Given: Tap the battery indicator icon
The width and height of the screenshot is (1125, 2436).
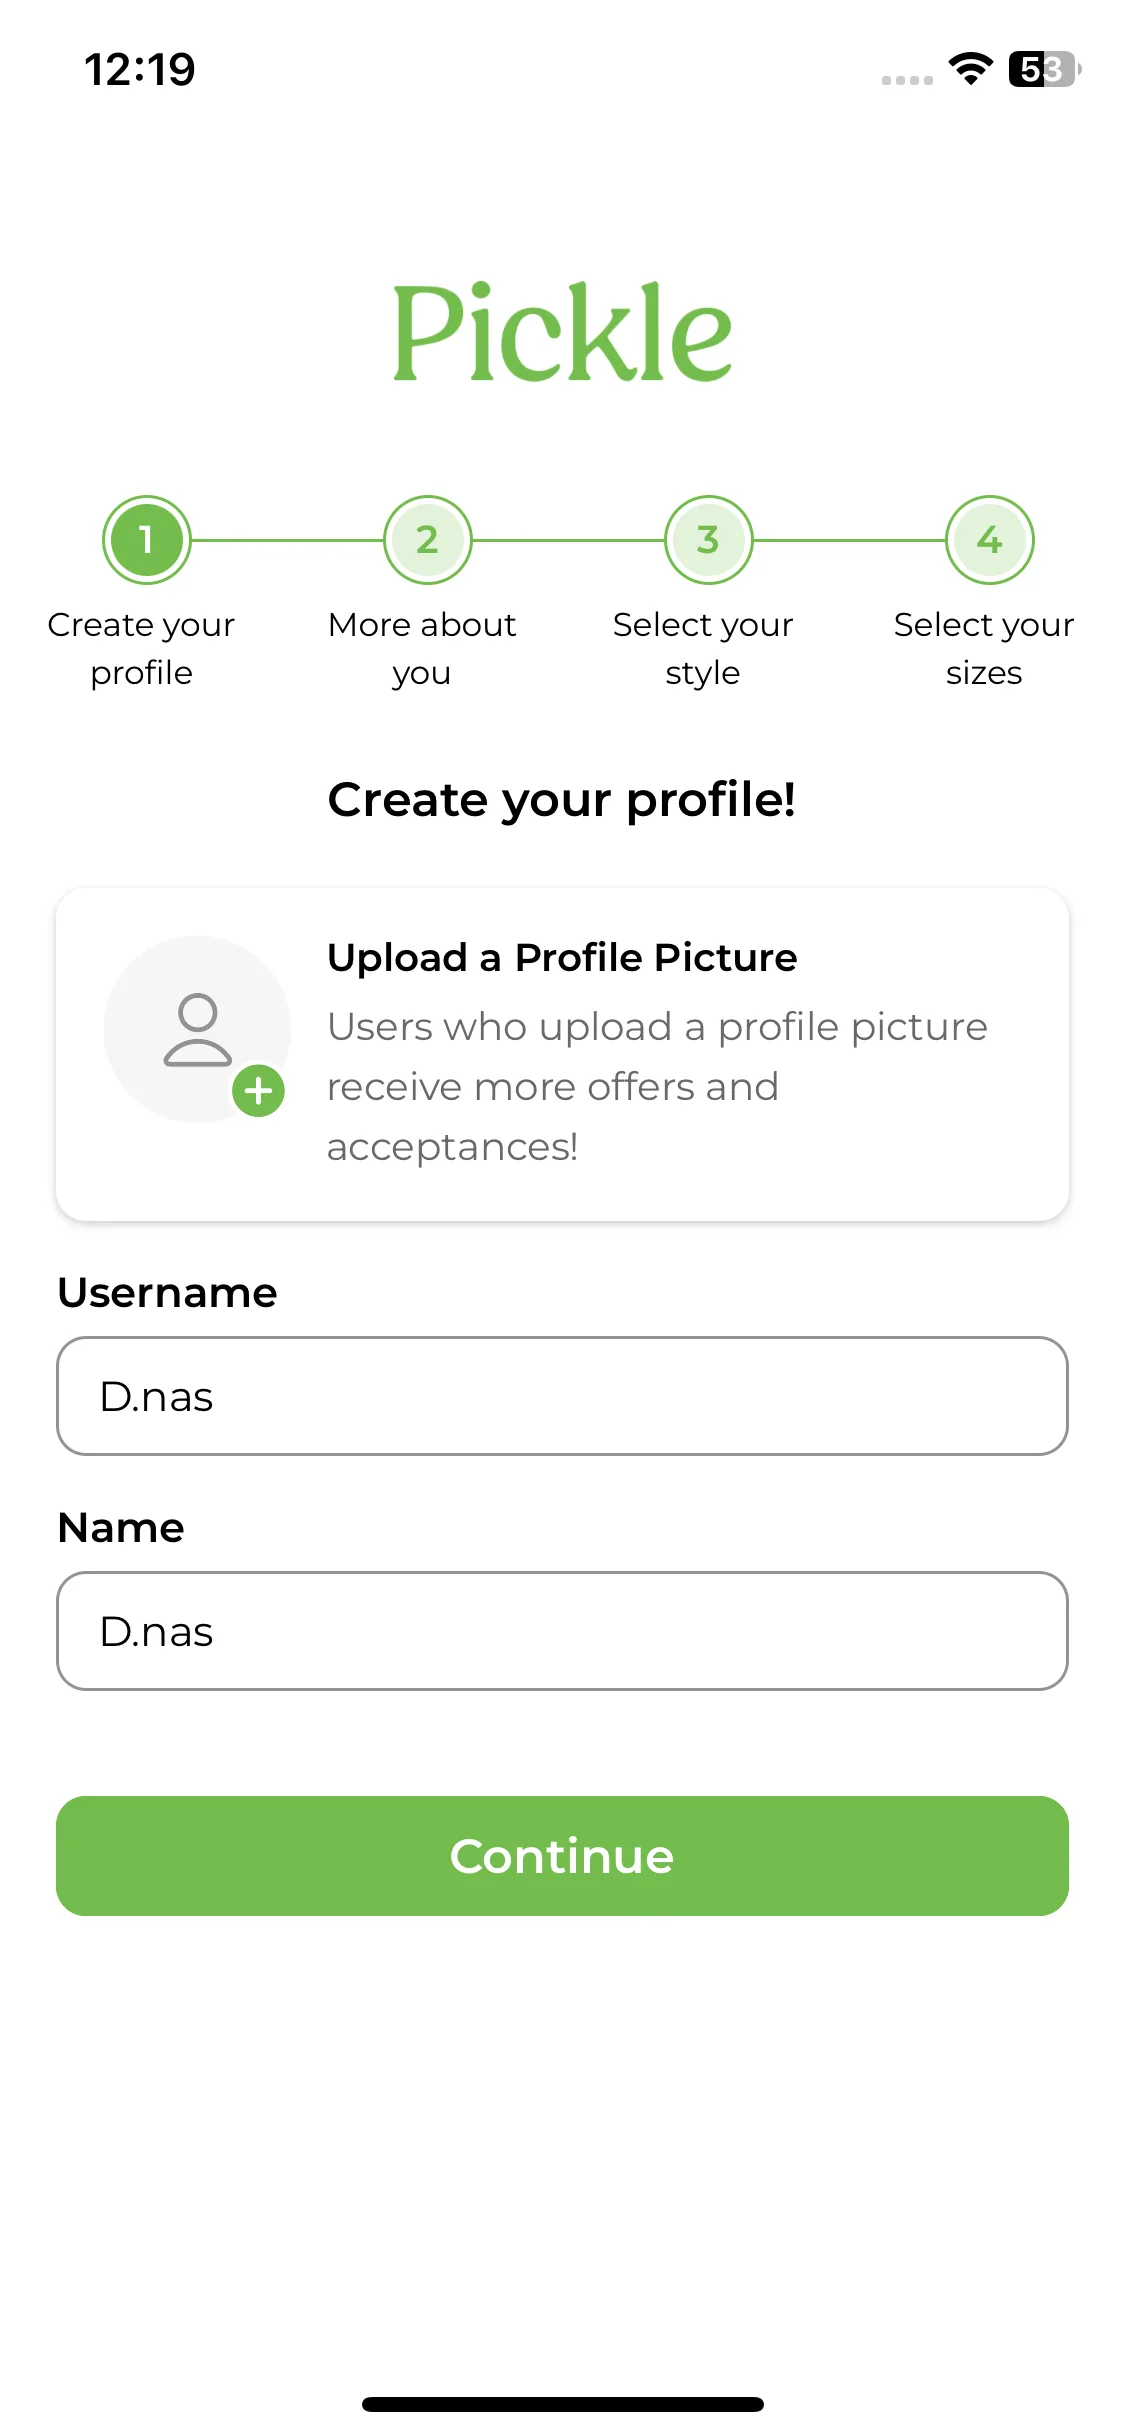Looking at the screenshot, I should (1045, 69).
